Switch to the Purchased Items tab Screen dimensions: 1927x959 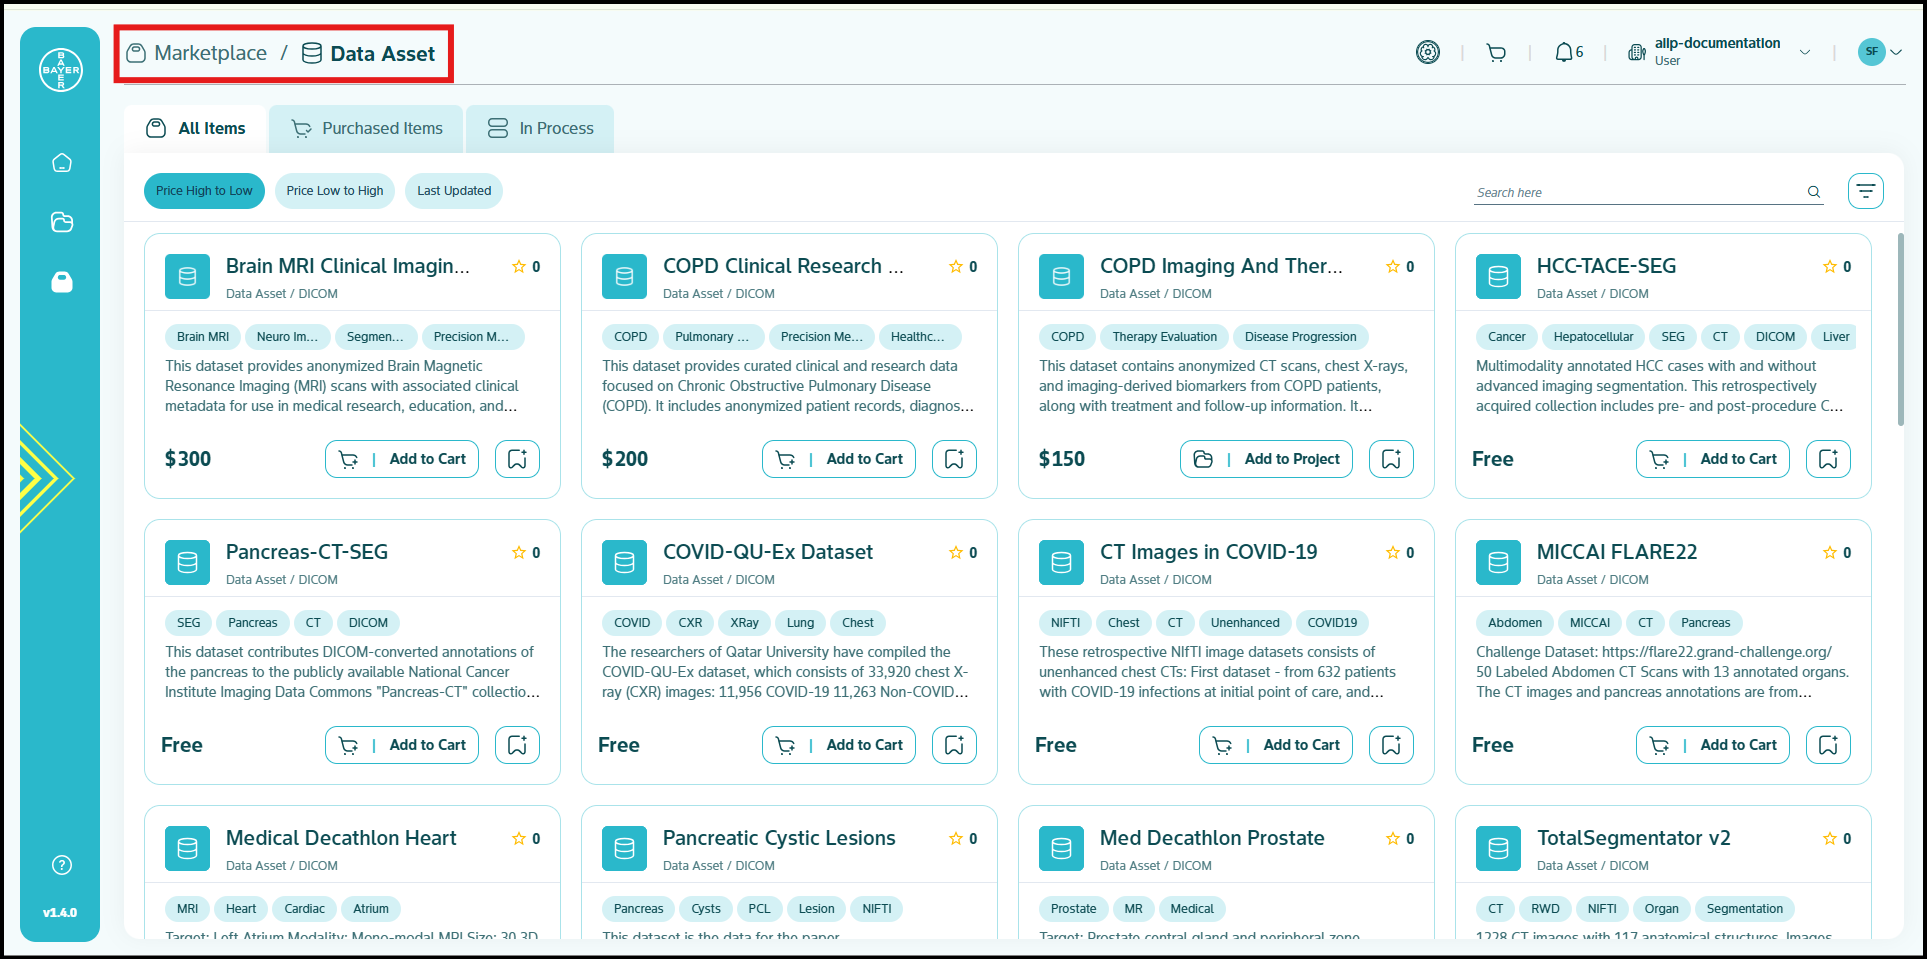coord(366,128)
